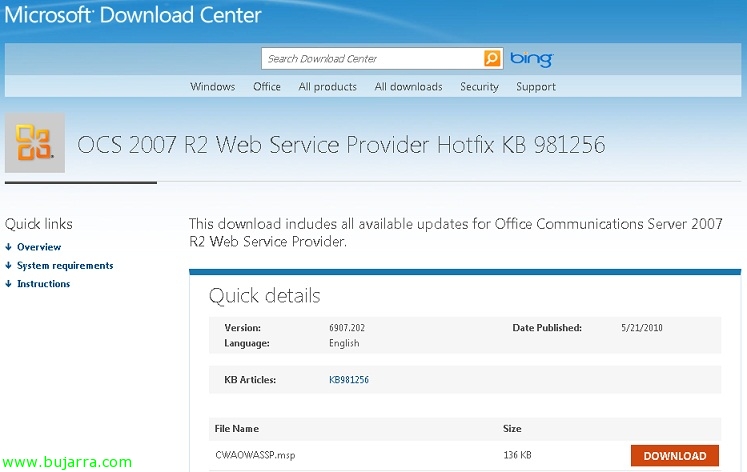Open the Windows navigation menu
747x472 pixels.
212,87
